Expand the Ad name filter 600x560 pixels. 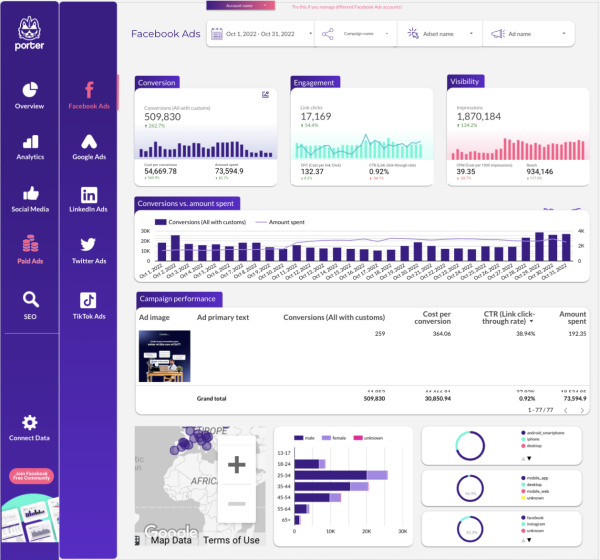pyautogui.click(x=528, y=34)
